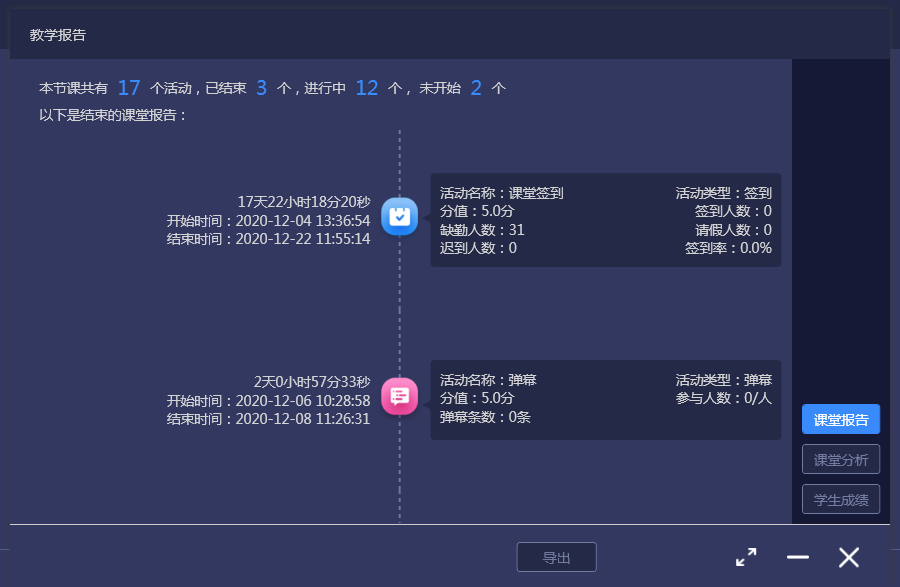Click the not-started activities count 2
The height and width of the screenshot is (587, 900).
[x=476, y=88]
